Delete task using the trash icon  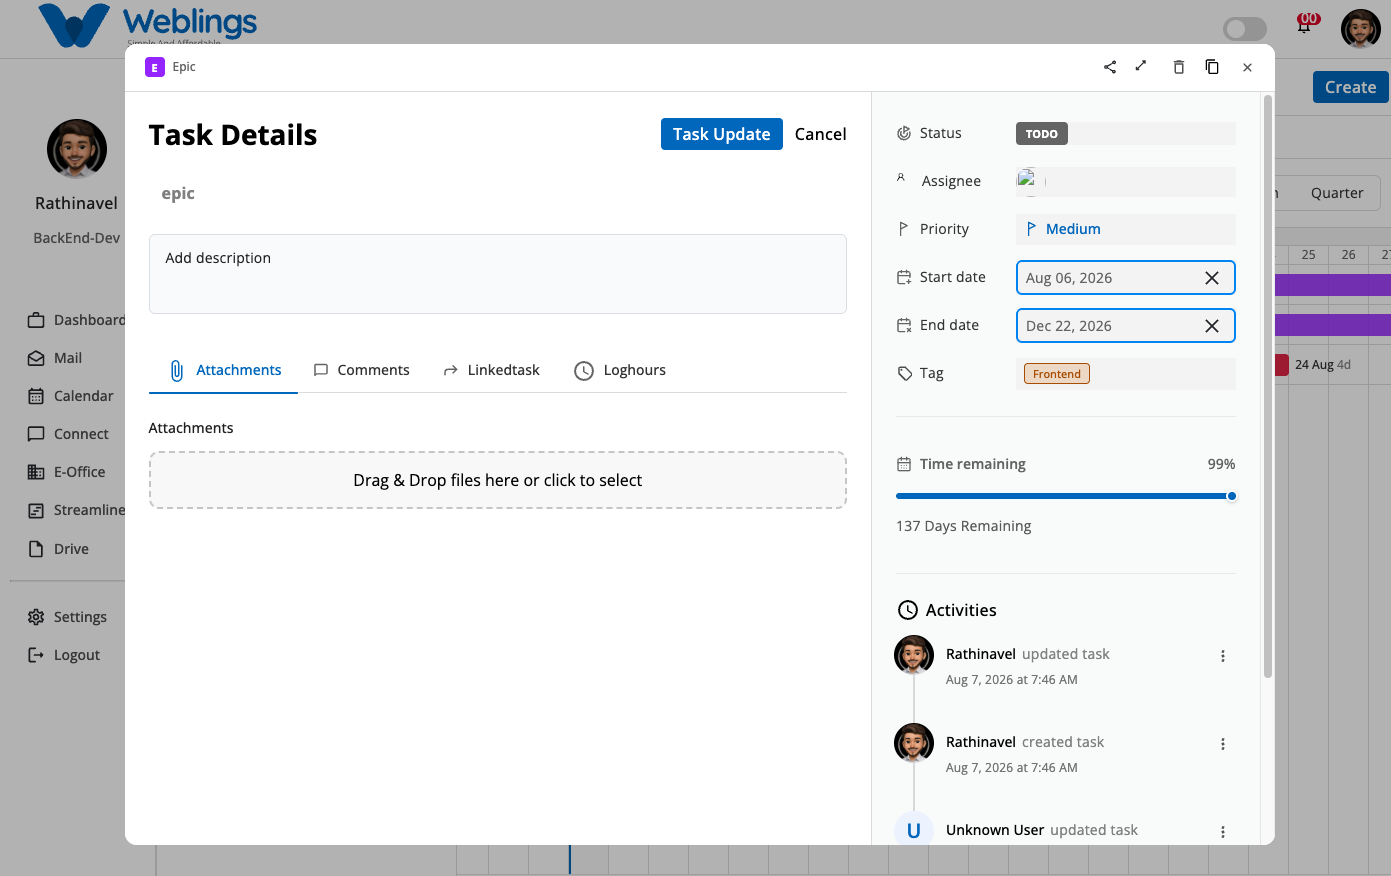click(x=1179, y=67)
